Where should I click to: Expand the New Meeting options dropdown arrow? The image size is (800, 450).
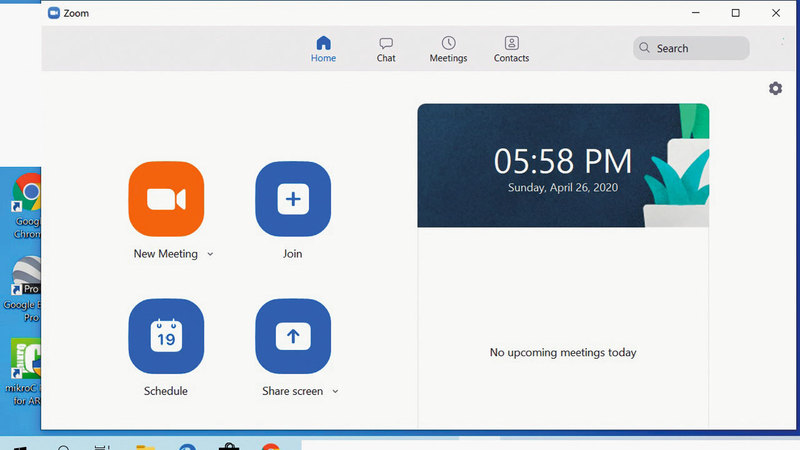click(x=210, y=254)
